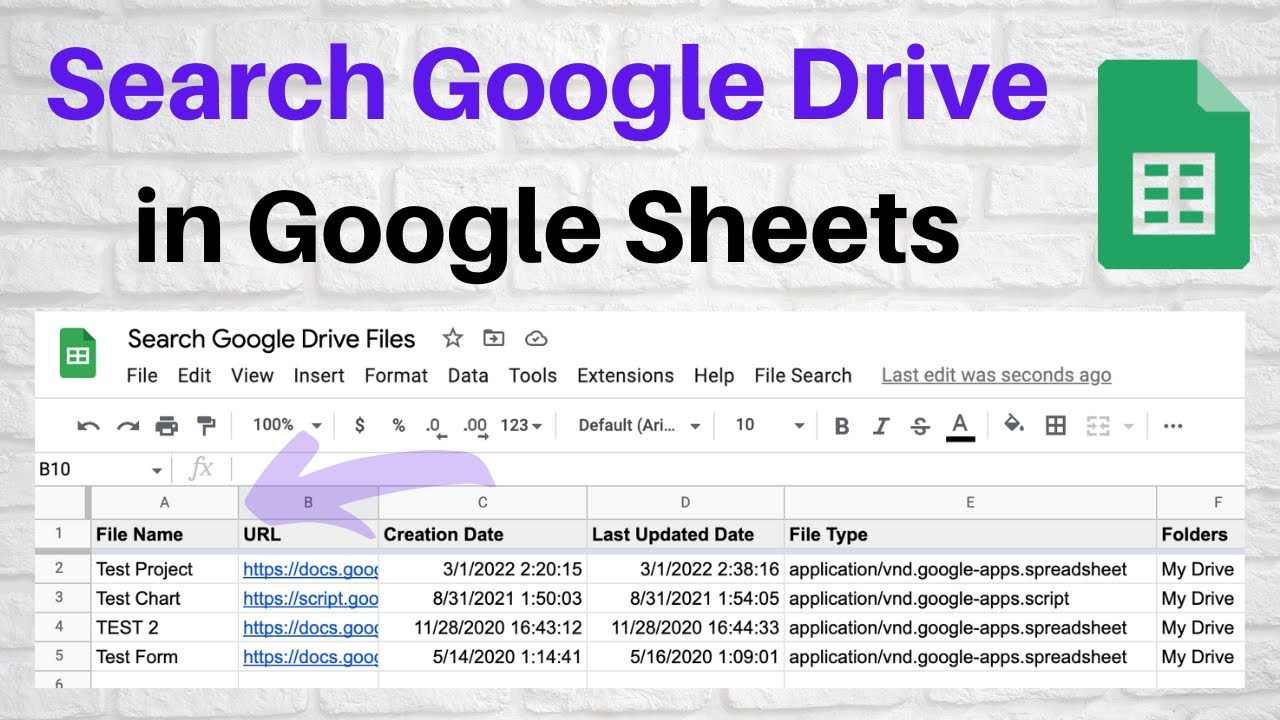Select row 3 header

(62, 598)
